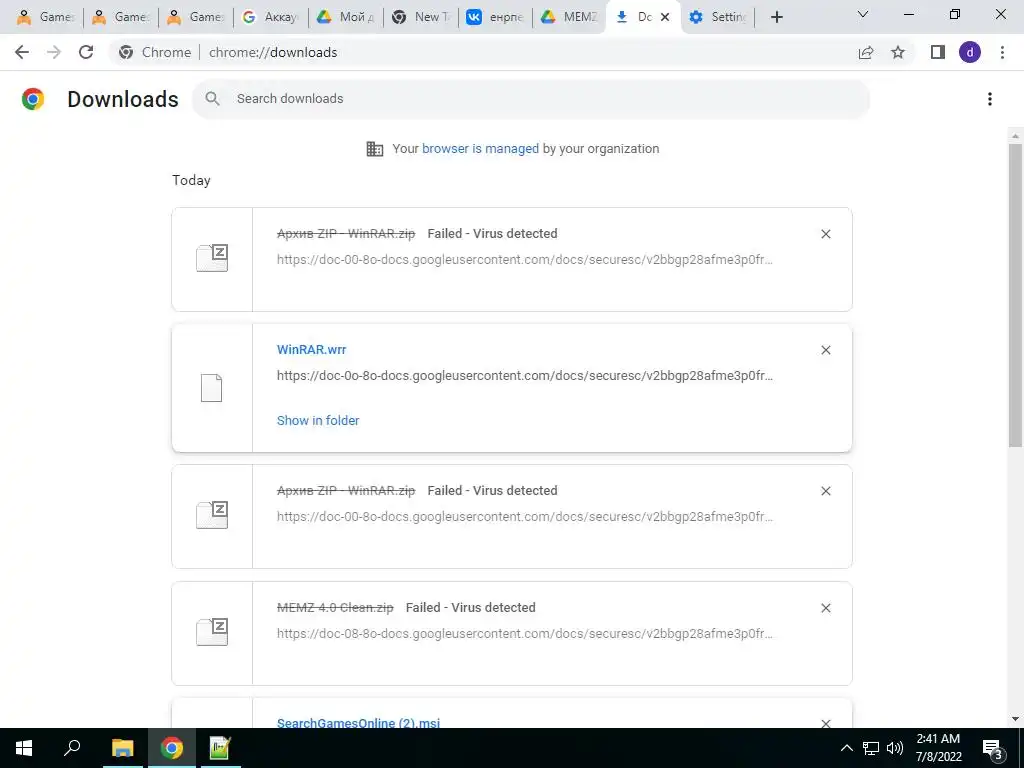1024x768 pixels.
Task: Click the 'Today' date heading
Action: click(191, 180)
